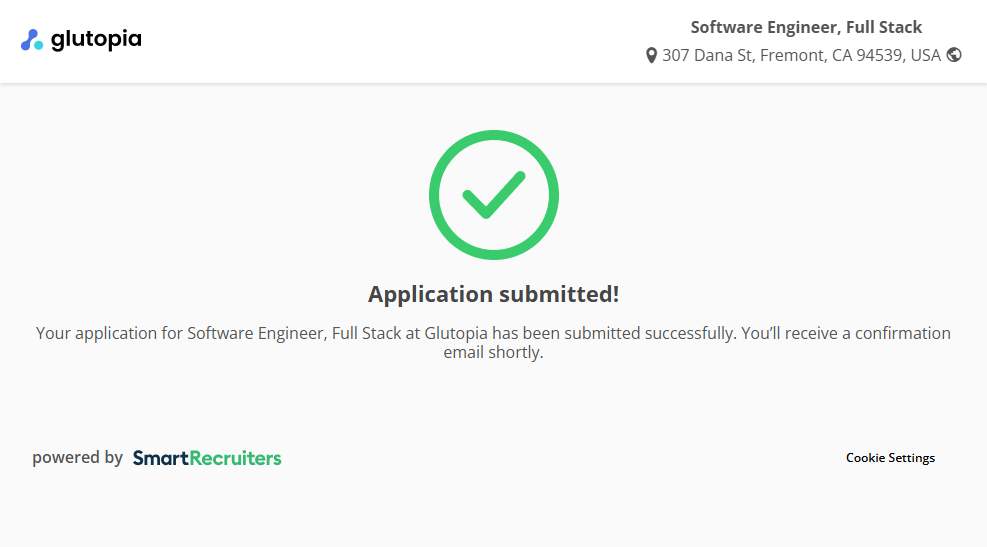The width and height of the screenshot is (987, 547).
Task: Click the location pin icon
Action: coord(652,56)
